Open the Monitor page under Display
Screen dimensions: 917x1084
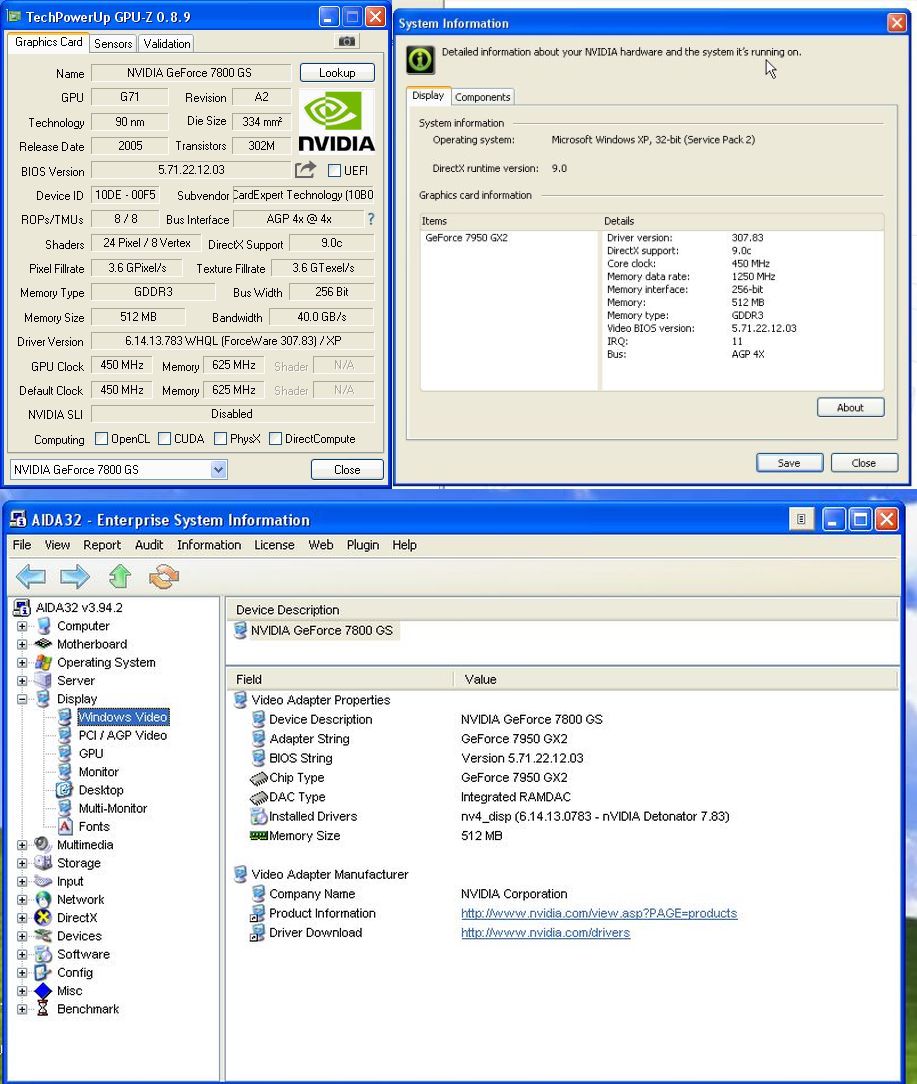[x=98, y=772]
